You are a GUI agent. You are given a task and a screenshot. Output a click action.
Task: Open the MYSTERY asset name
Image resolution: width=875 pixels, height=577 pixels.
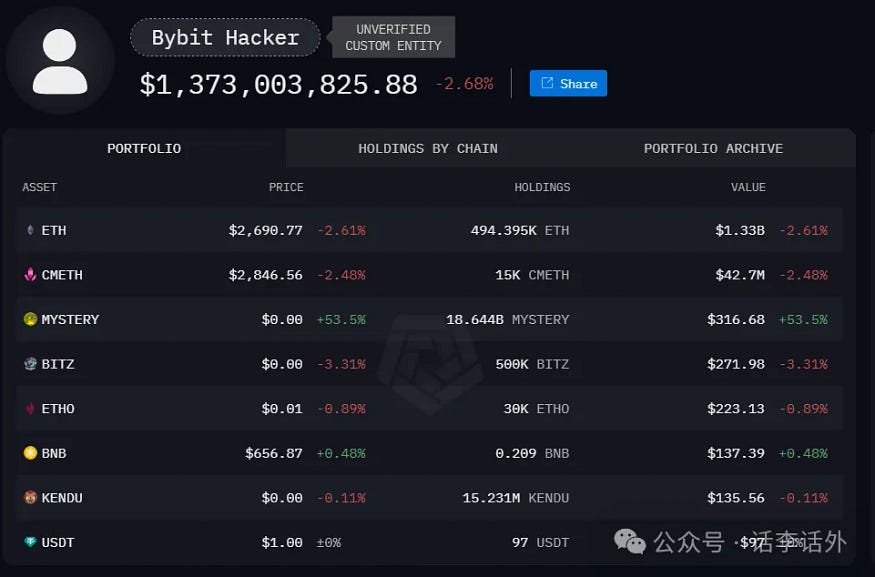pyautogui.click(x=70, y=320)
